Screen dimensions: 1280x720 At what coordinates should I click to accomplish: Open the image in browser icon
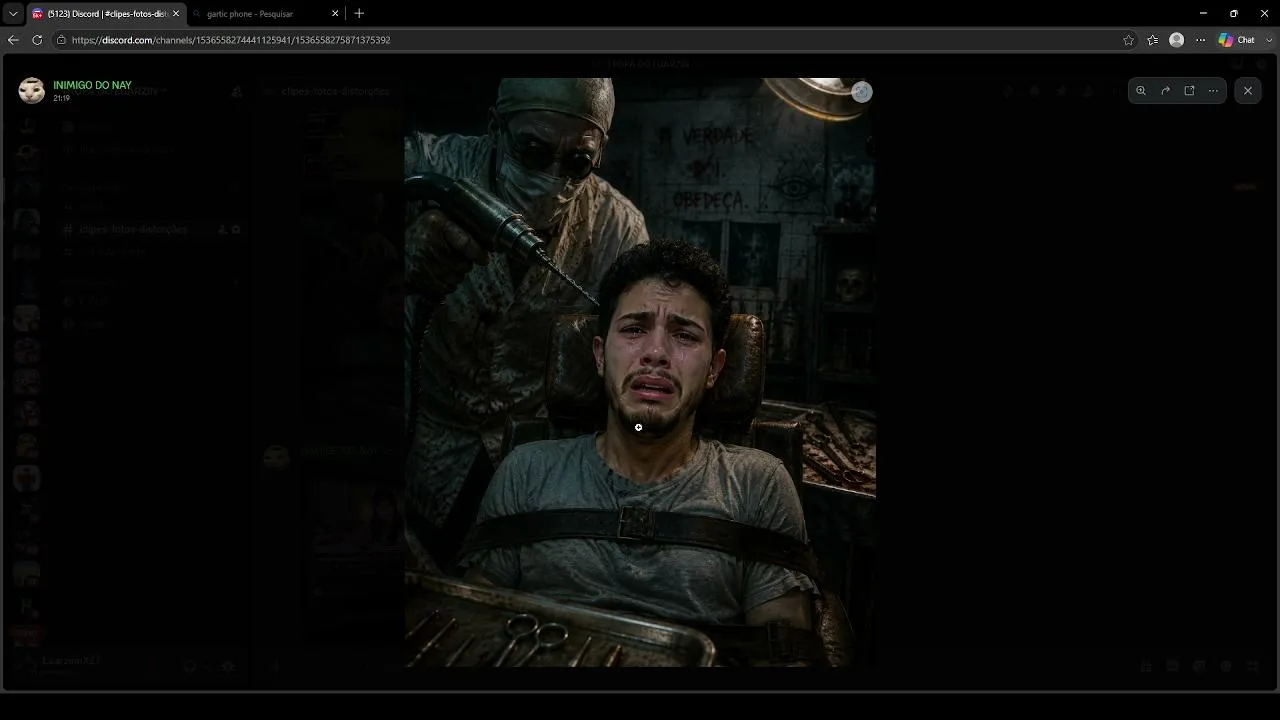pos(1189,91)
